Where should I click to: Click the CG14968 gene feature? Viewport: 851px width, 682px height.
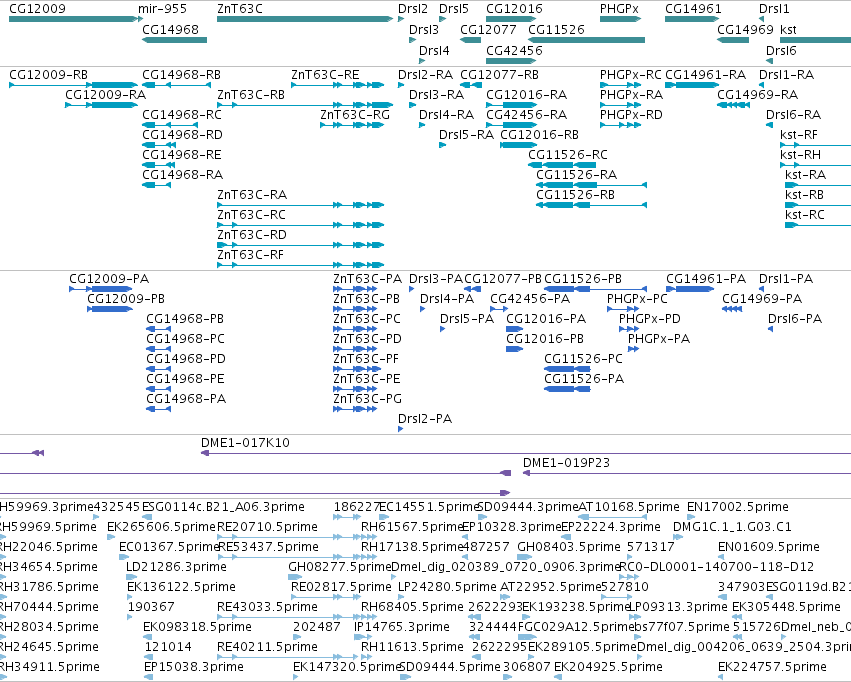174,40
